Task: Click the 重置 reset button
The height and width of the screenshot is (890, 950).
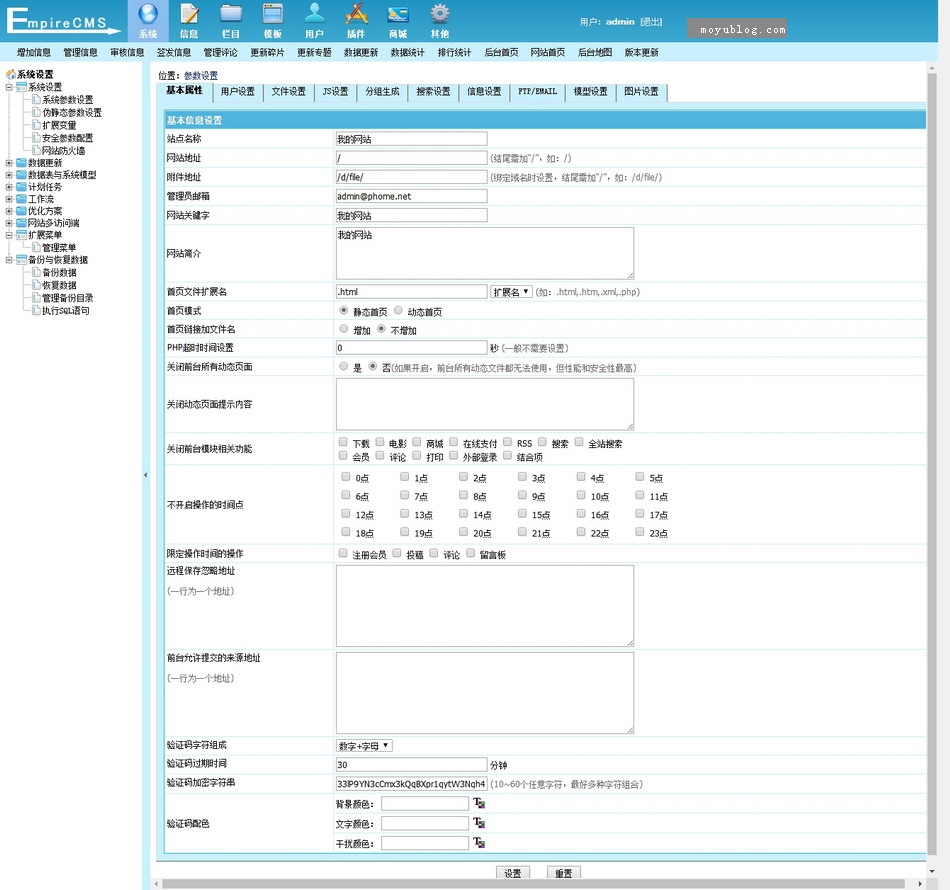Action: (x=563, y=872)
